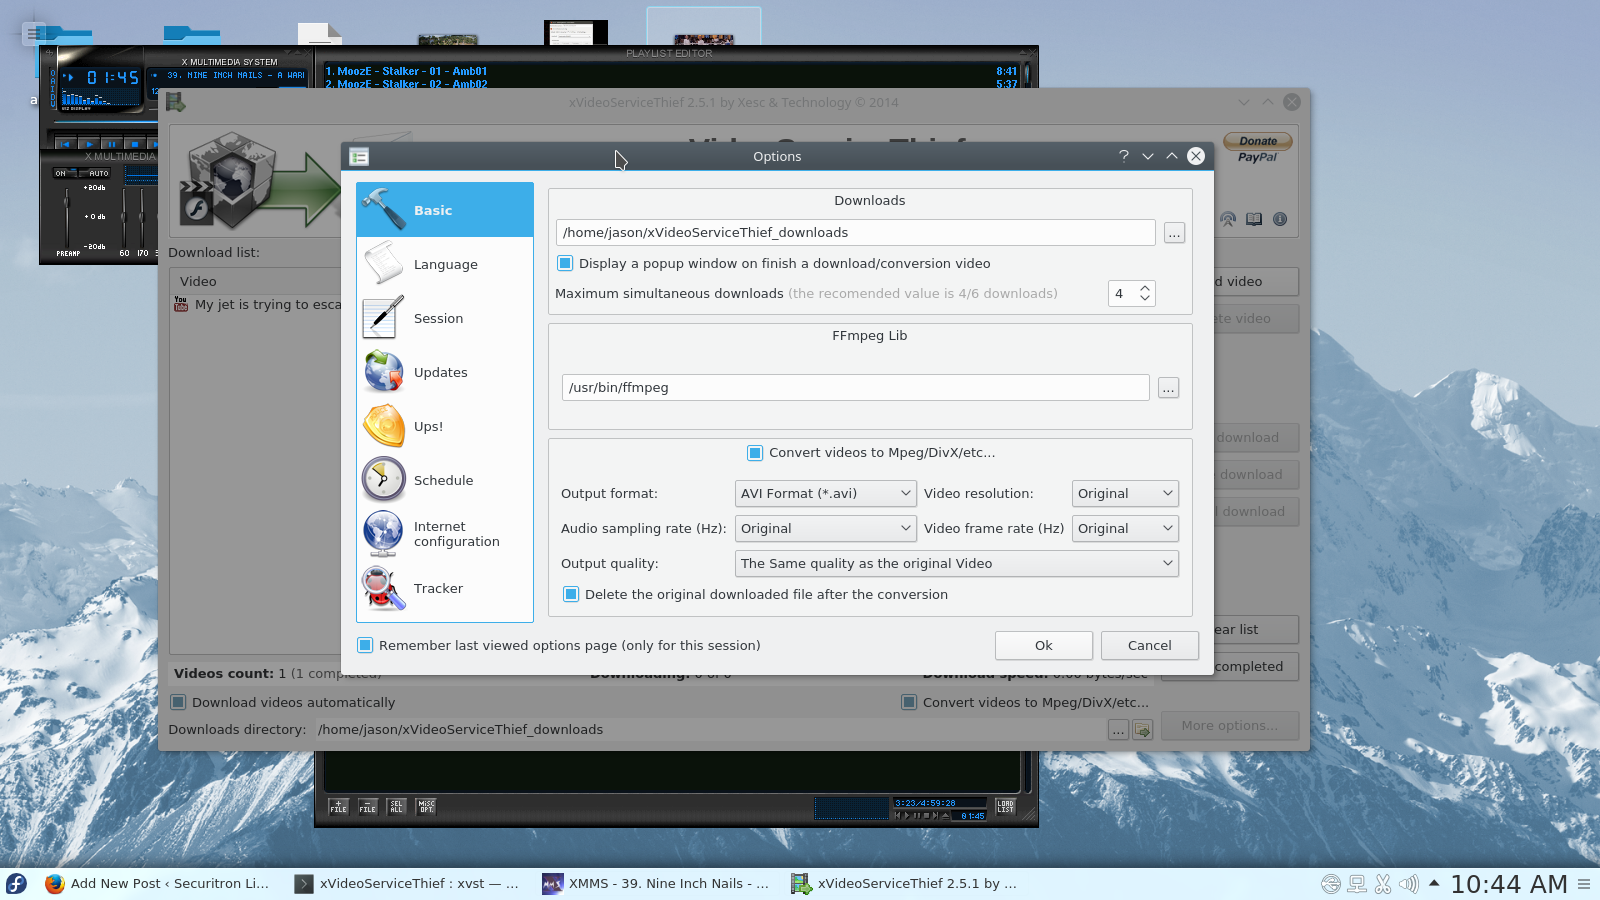Click Ok button in Options
This screenshot has width=1600, height=900.
[x=1043, y=645]
